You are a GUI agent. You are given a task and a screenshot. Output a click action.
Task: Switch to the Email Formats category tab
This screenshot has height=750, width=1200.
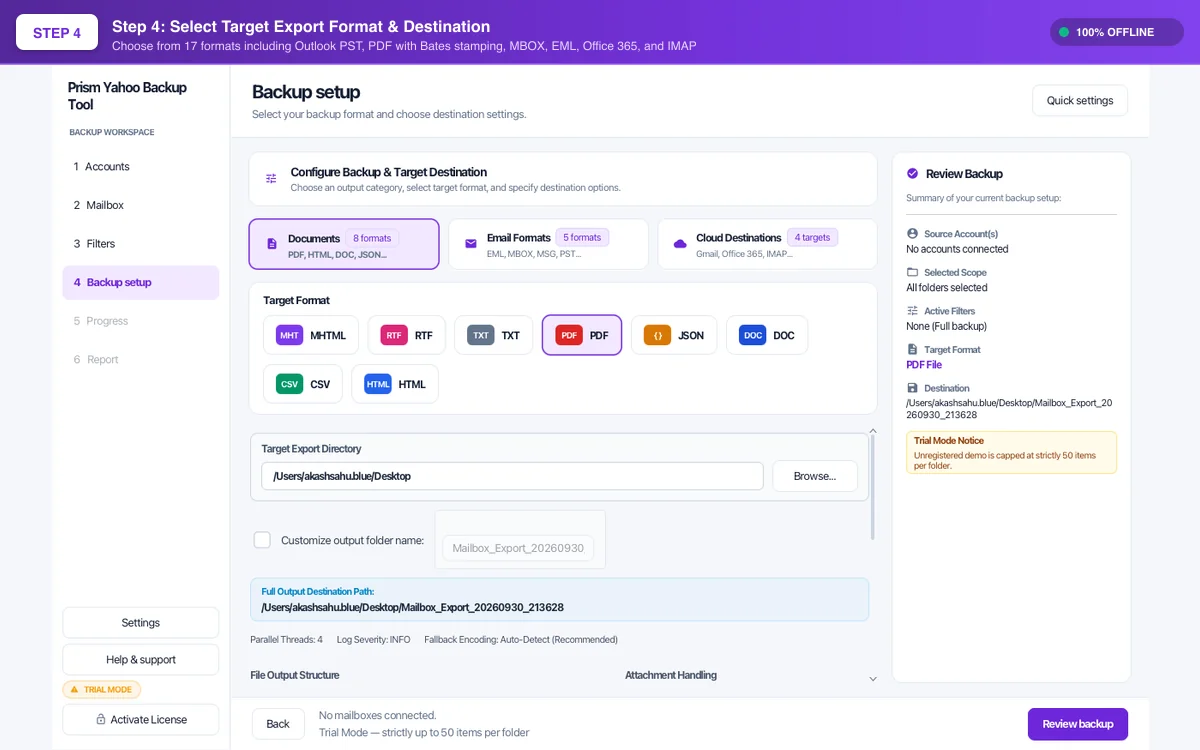pos(548,244)
